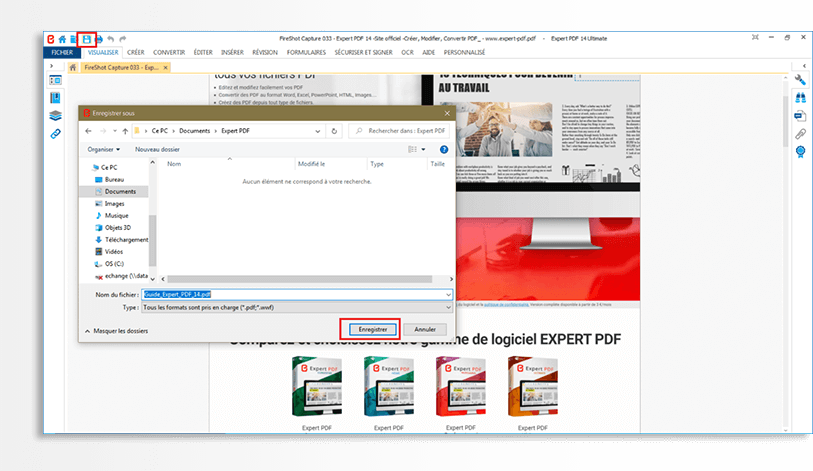
Task: Open the layers panel icon in left sidebar
Action: point(55,116)
